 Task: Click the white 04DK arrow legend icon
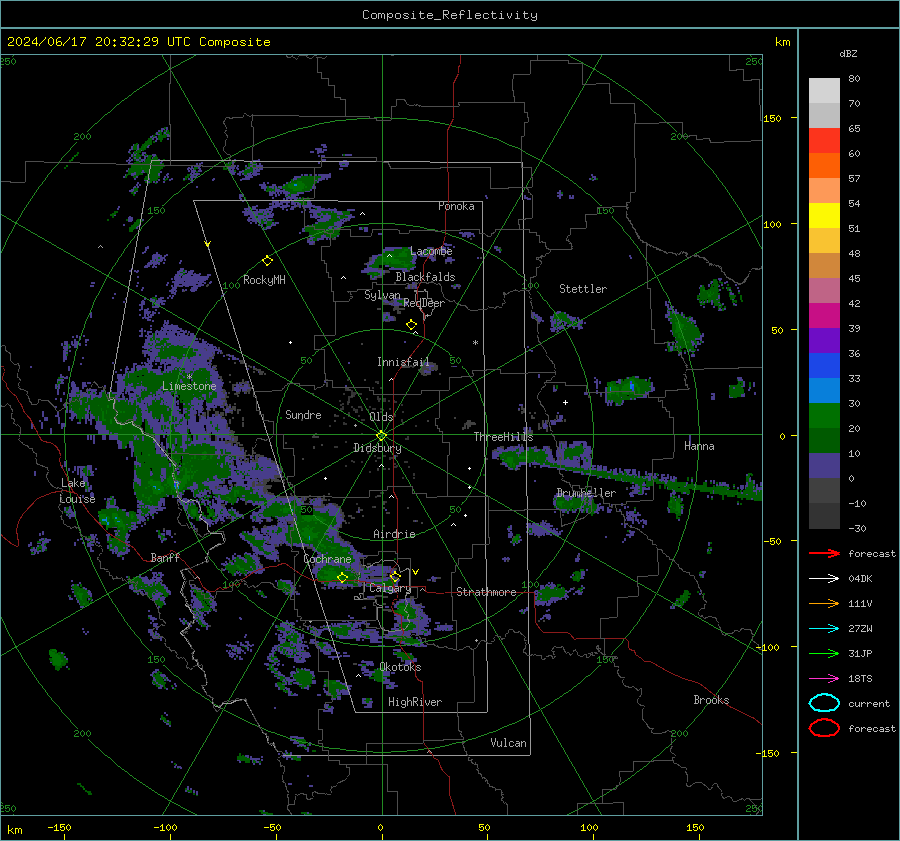click(824, 578)
